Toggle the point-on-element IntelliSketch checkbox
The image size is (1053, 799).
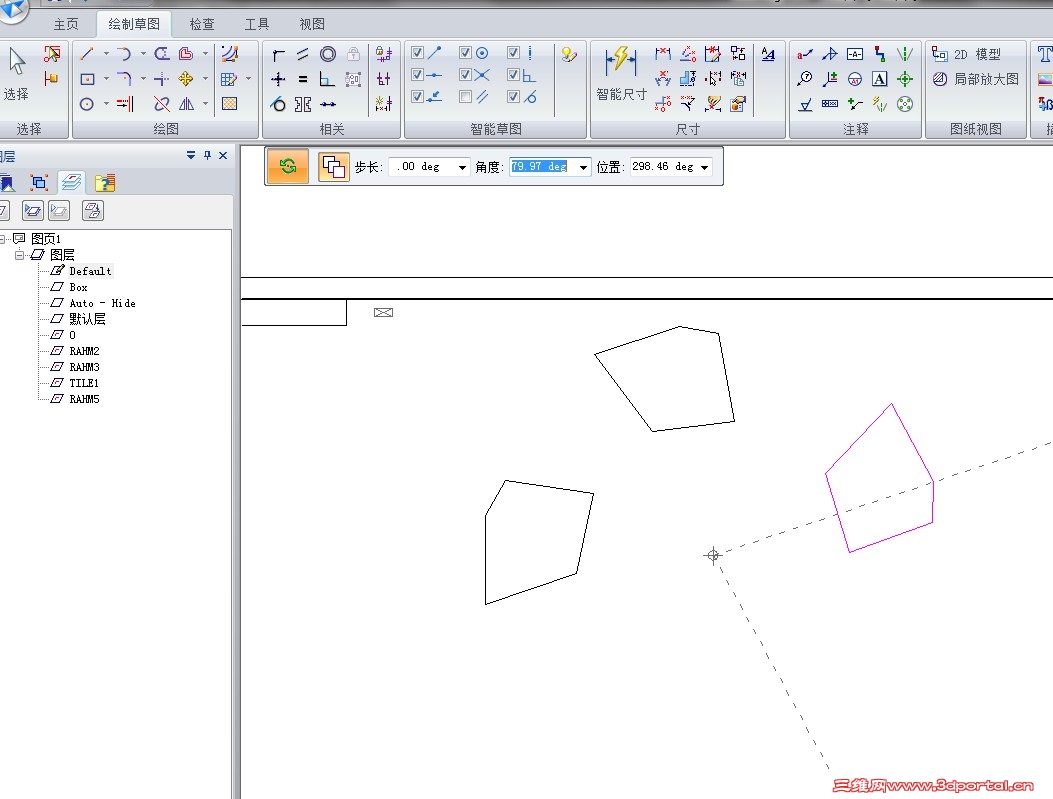(417, 97)
